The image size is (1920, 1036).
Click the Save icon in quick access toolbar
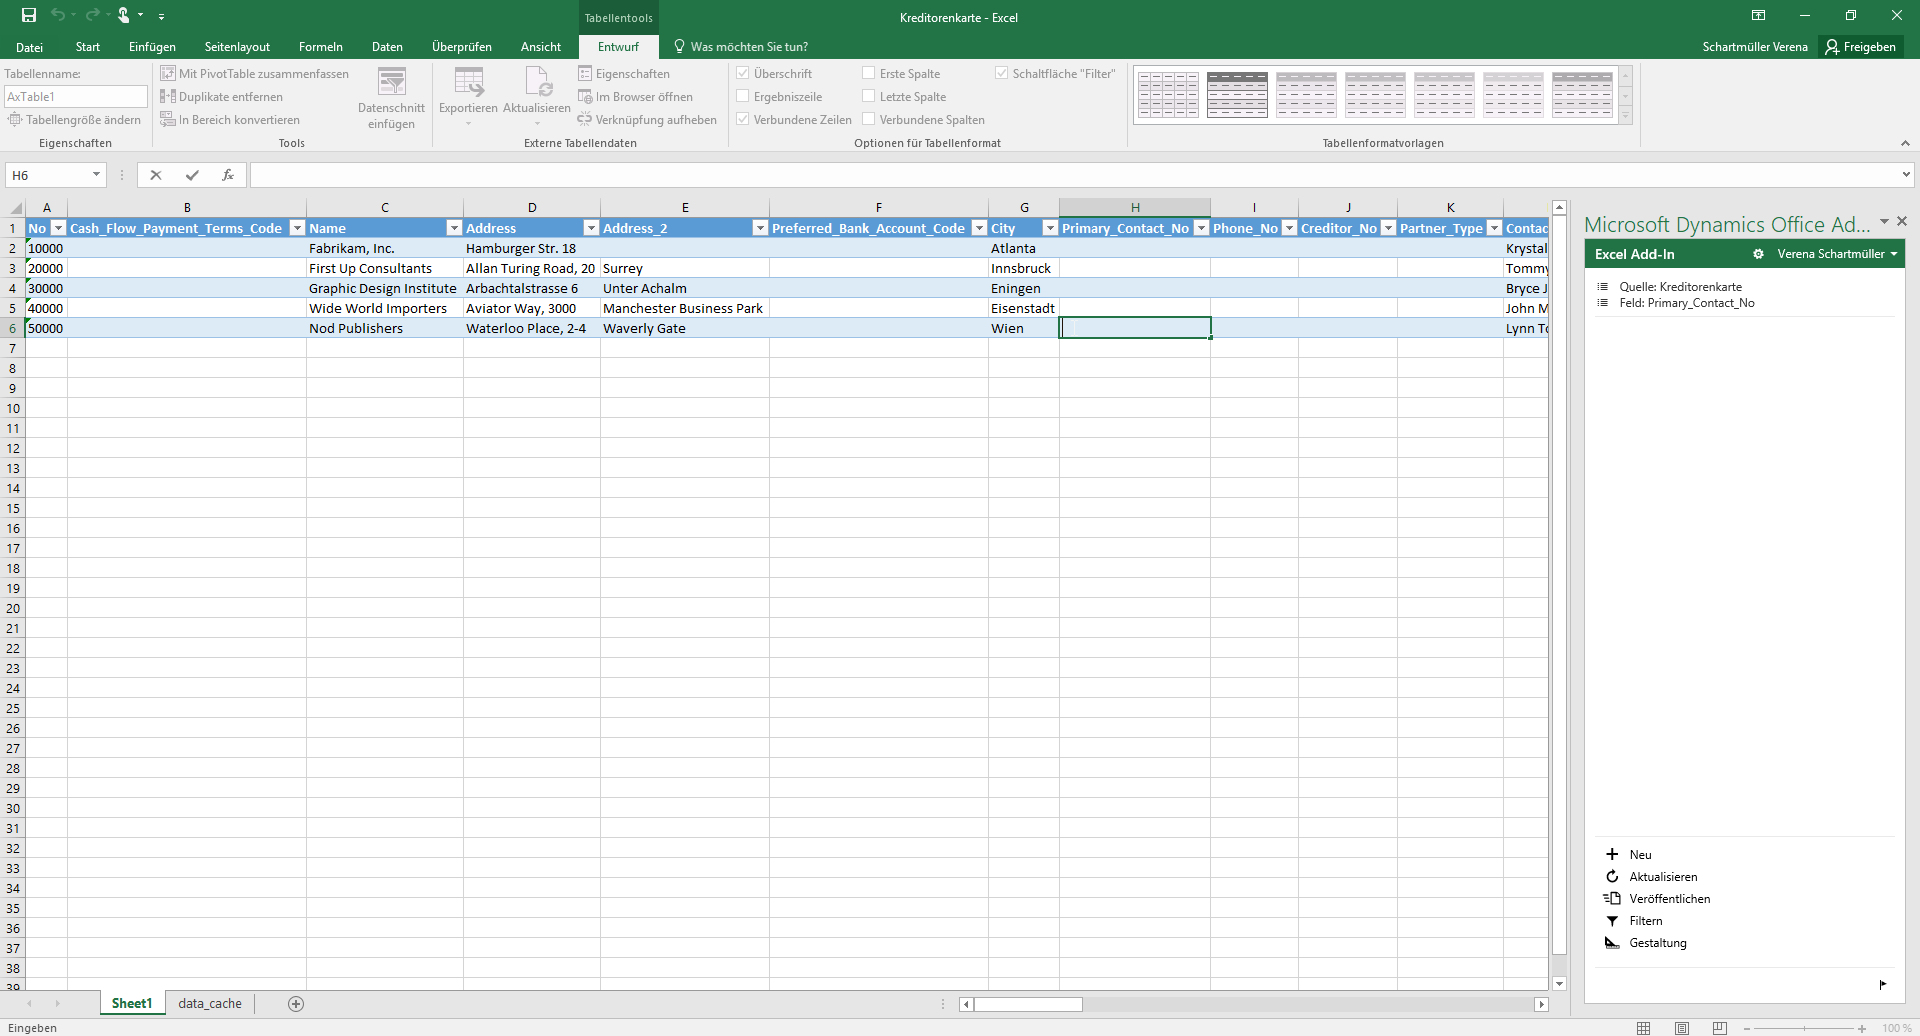click(29, 15)
